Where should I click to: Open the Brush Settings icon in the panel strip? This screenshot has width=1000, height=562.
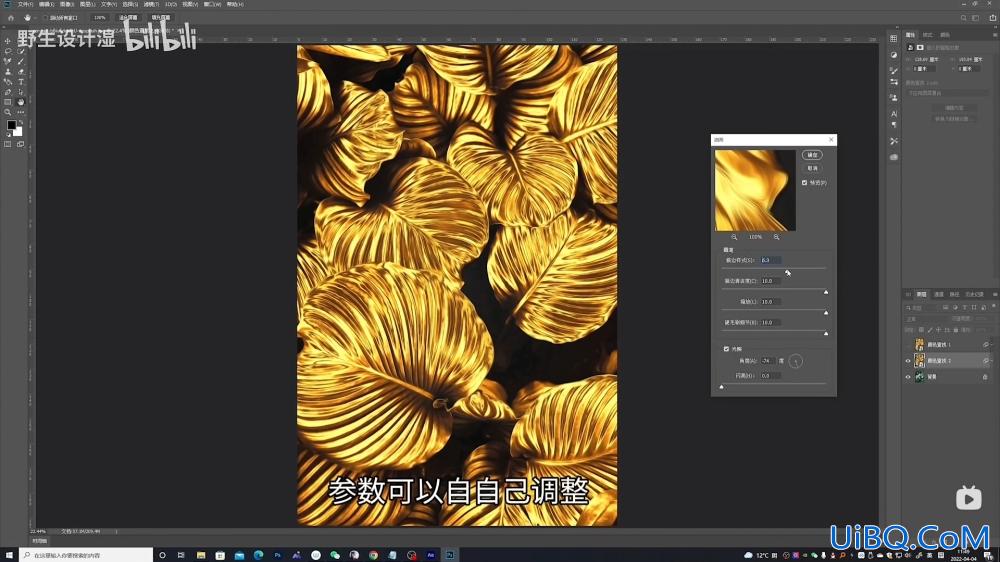pyautogui.click(x=893, y=71)
